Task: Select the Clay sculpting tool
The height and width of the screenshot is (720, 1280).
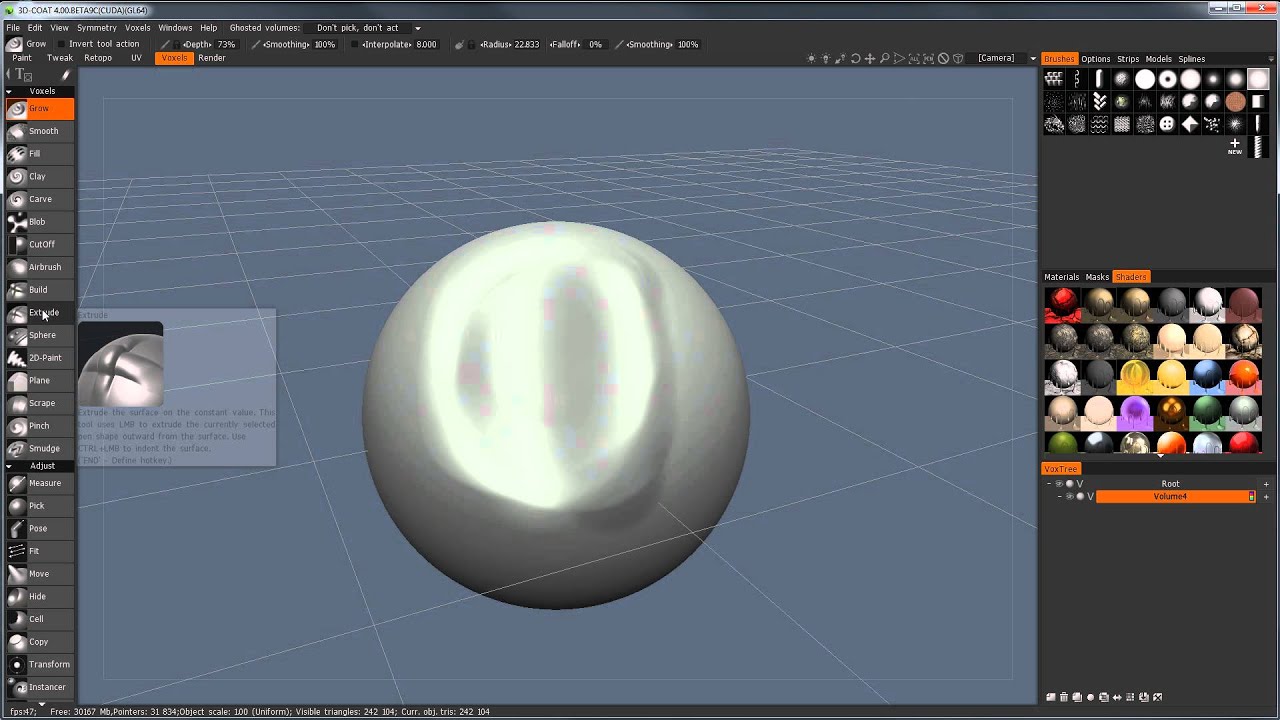Action: point(38,176)
